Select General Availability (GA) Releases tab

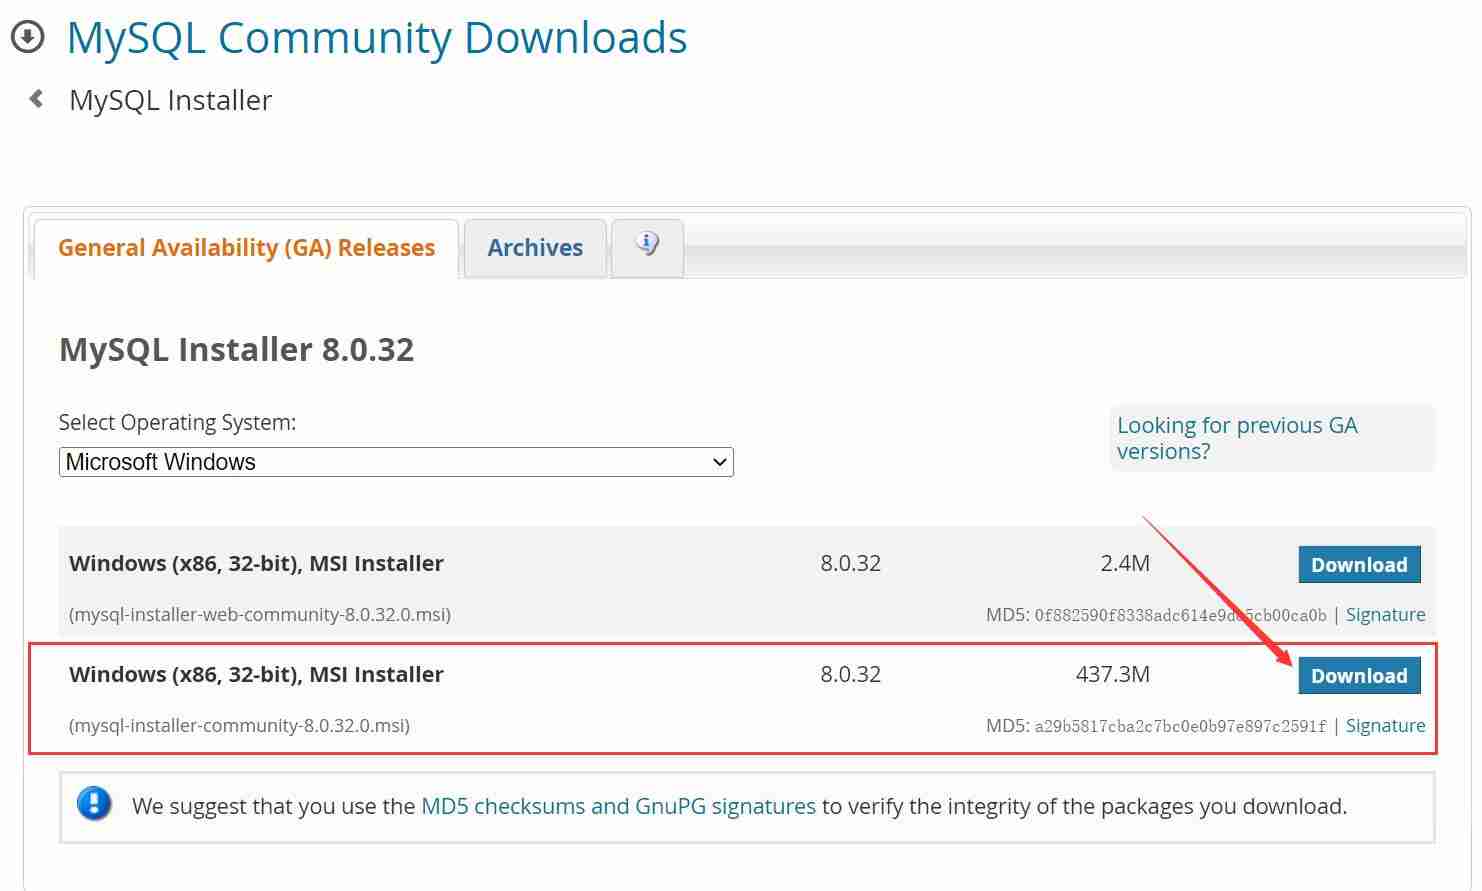(246, 248)
